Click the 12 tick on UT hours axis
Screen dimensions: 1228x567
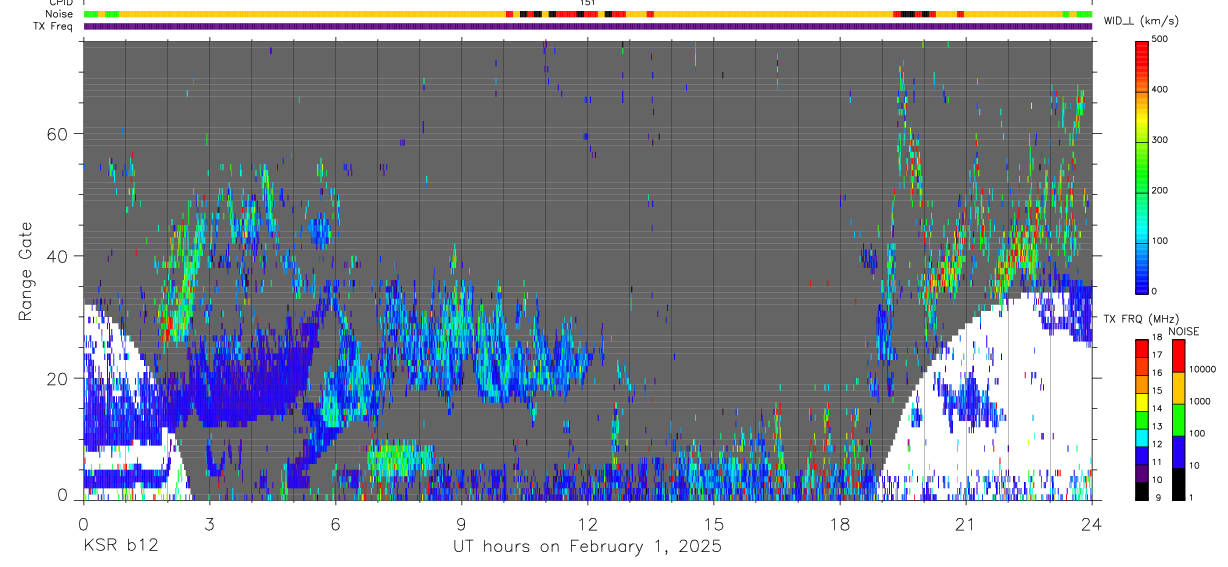tap(587, 523)
